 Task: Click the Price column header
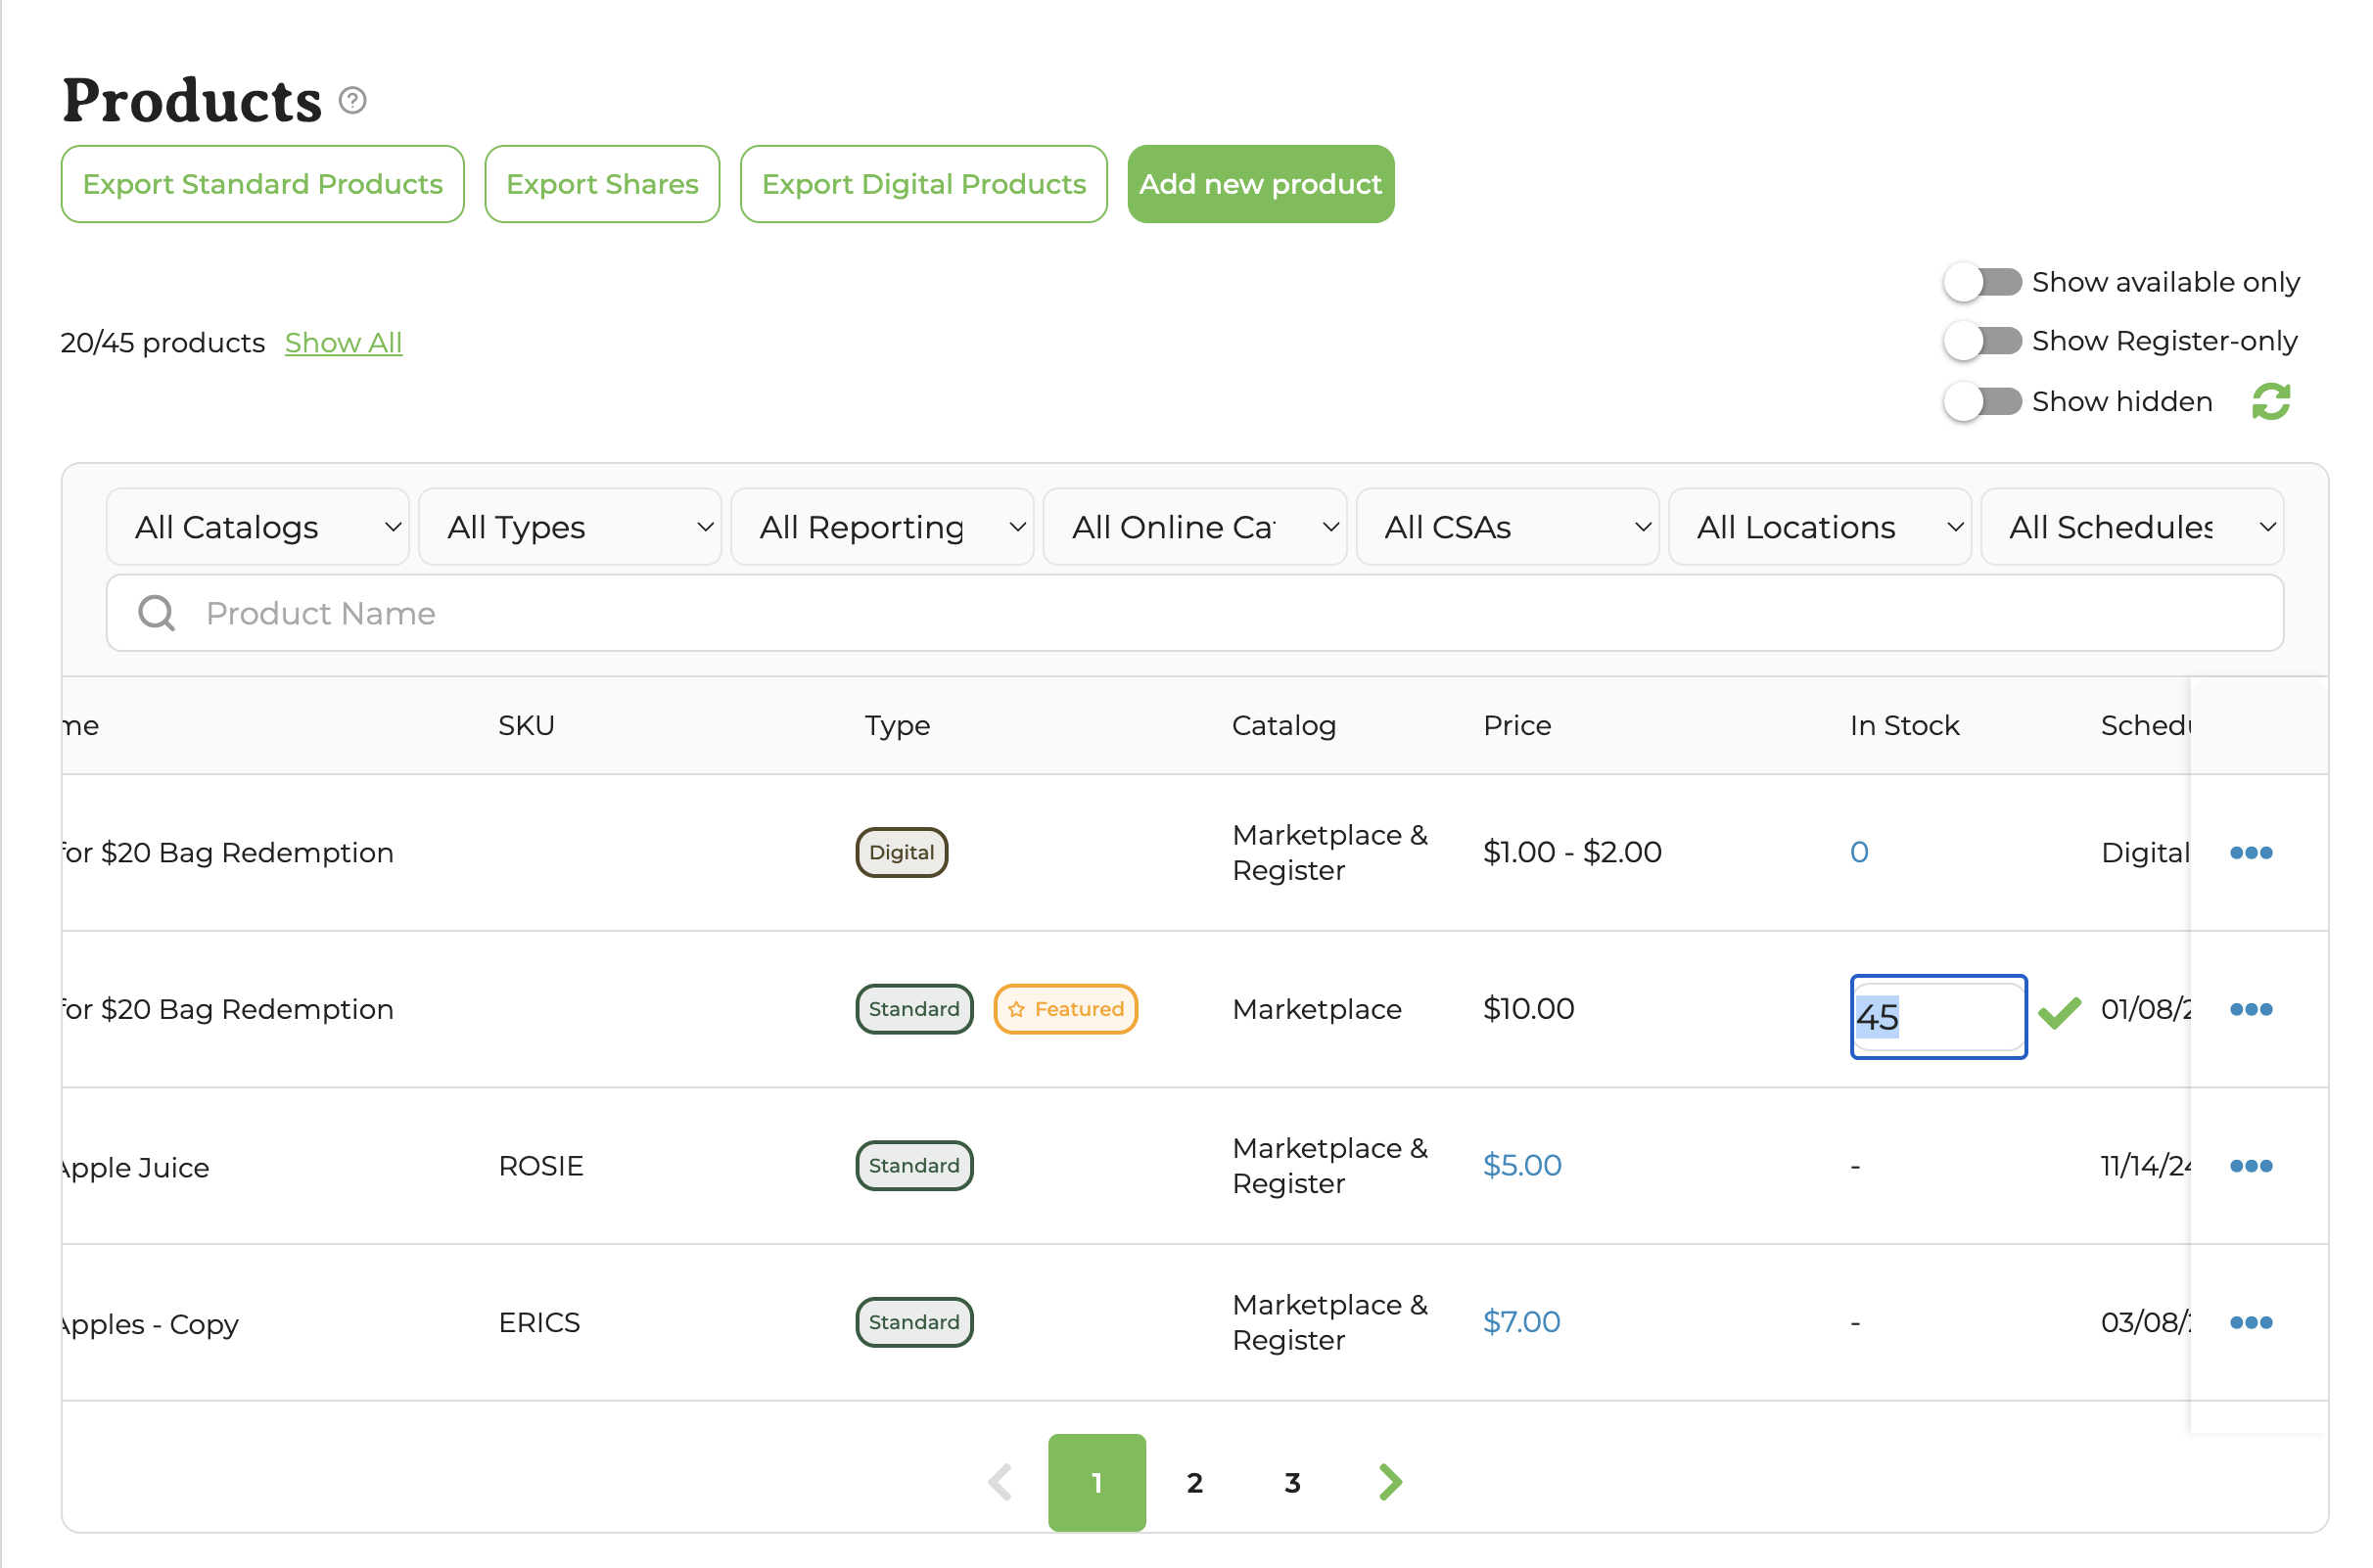pyautogui.click(x=1517, y=726)
